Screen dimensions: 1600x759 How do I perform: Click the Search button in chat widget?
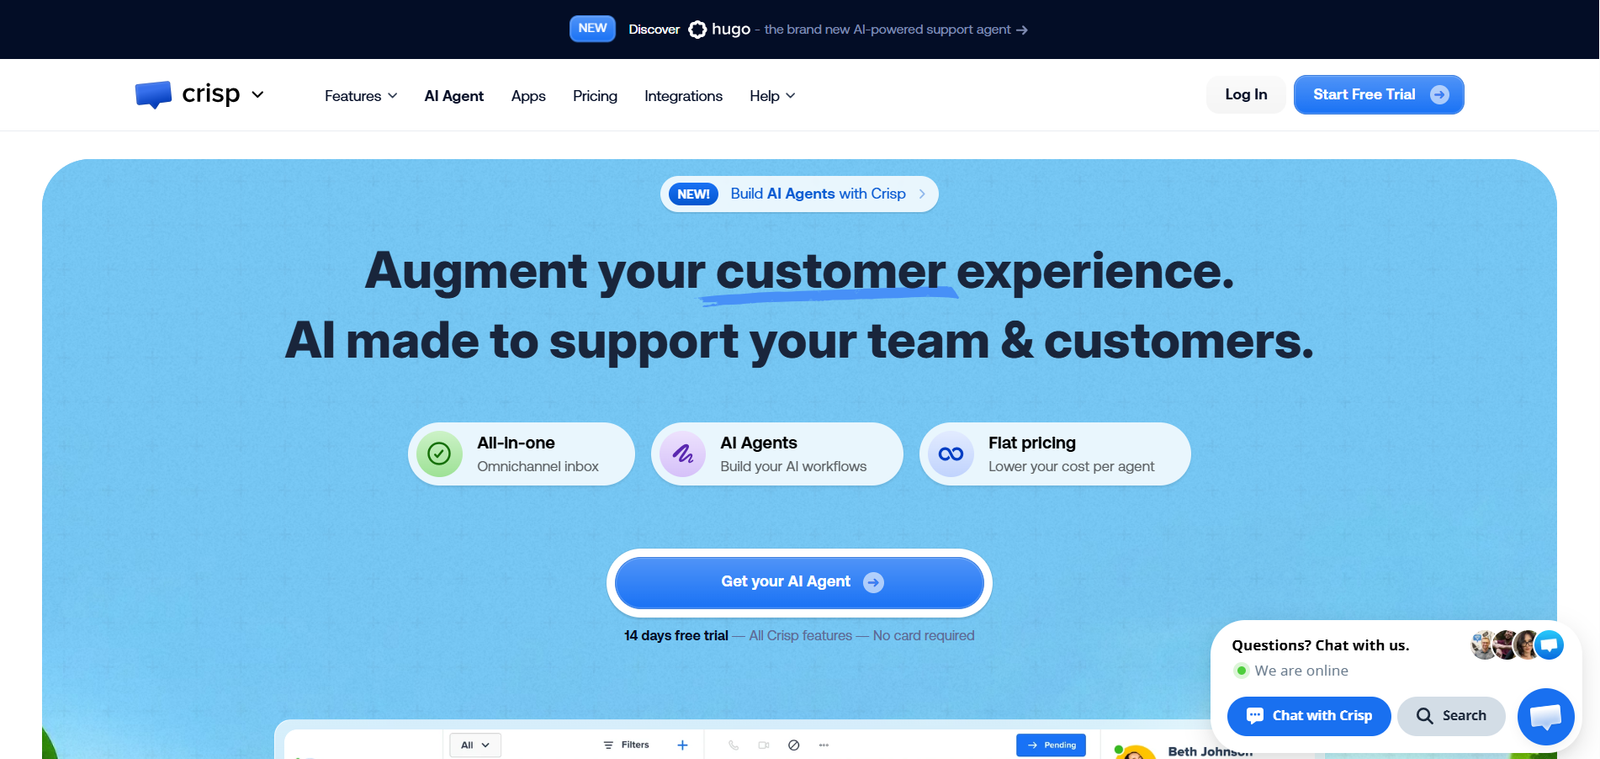pos(1451,716)
